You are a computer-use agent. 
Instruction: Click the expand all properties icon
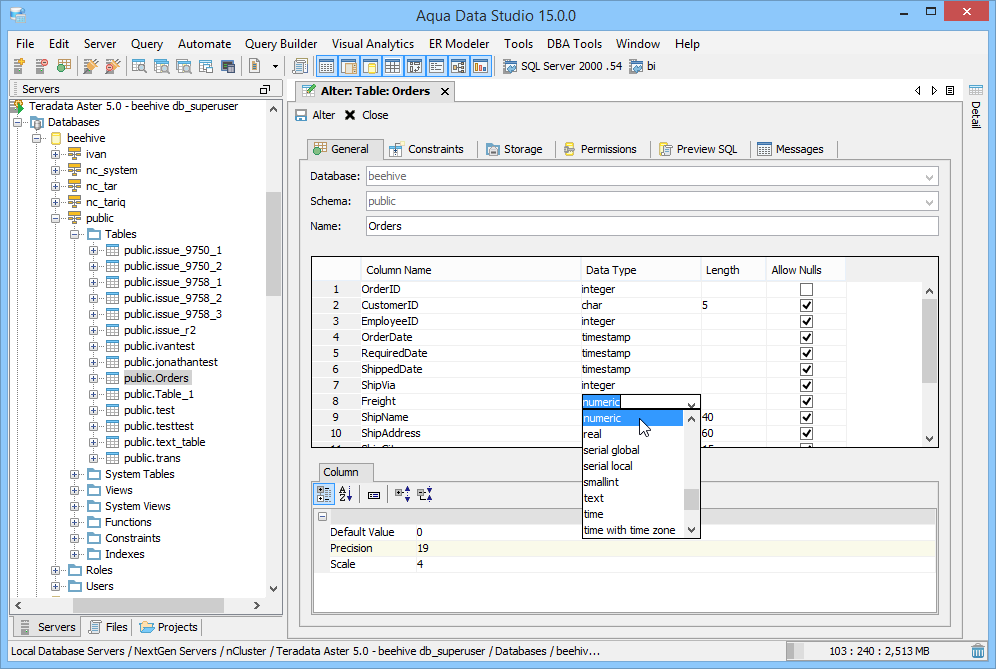coord(403,494)
